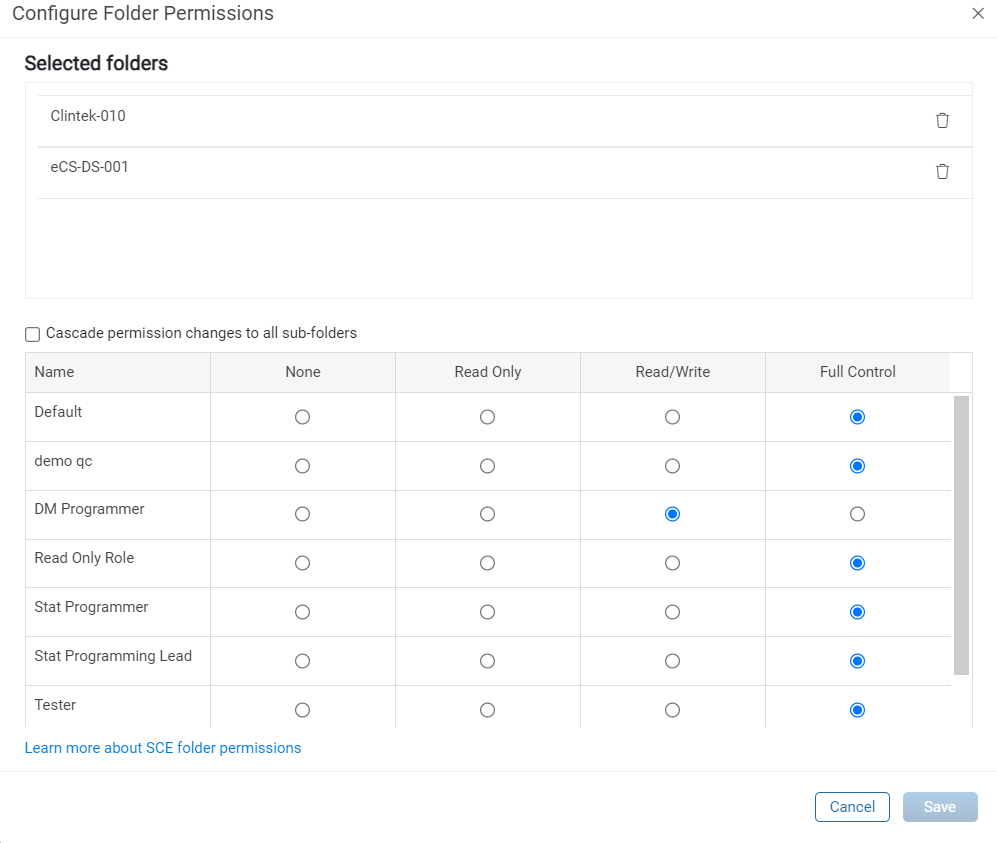Screen dimensions: 997x843
Task: Set Stat Programmer to None
Action: tap(303, 612)
